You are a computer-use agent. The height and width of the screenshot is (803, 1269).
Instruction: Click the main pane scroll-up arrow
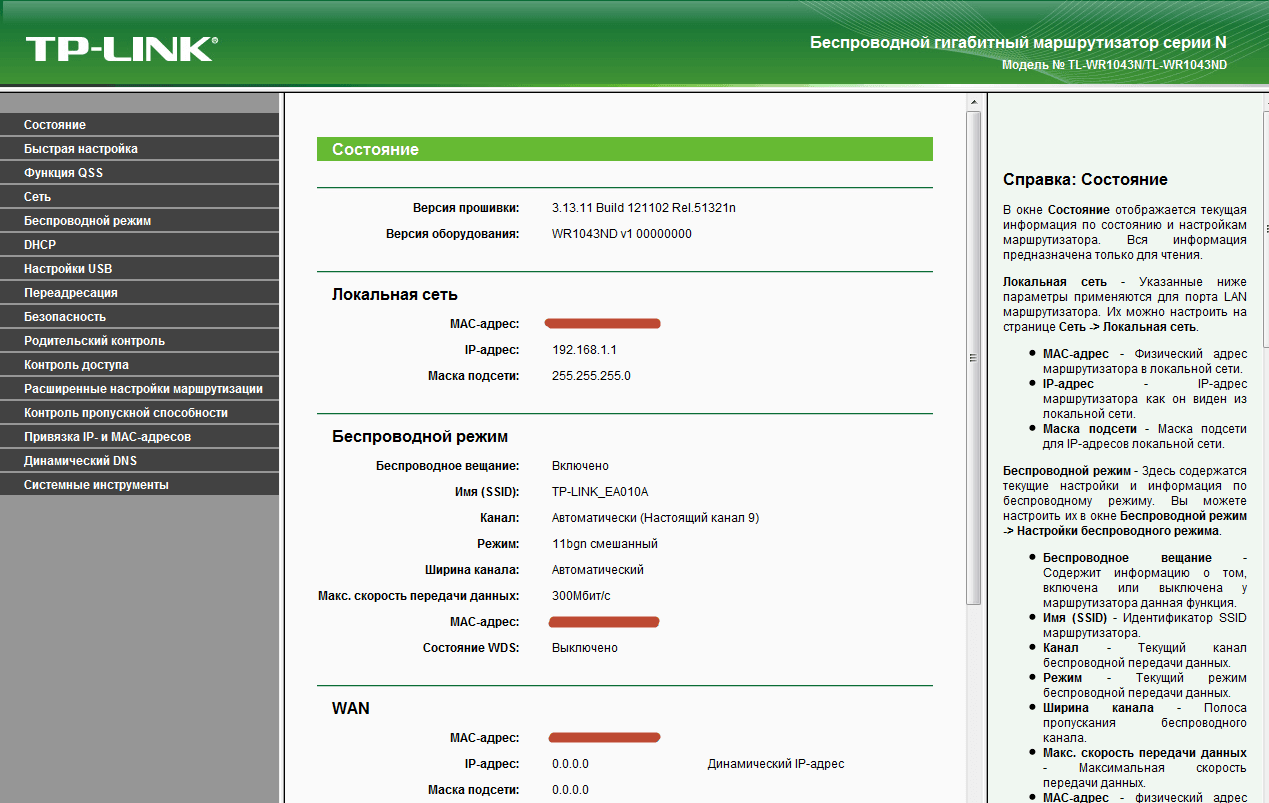click(973, 102)
